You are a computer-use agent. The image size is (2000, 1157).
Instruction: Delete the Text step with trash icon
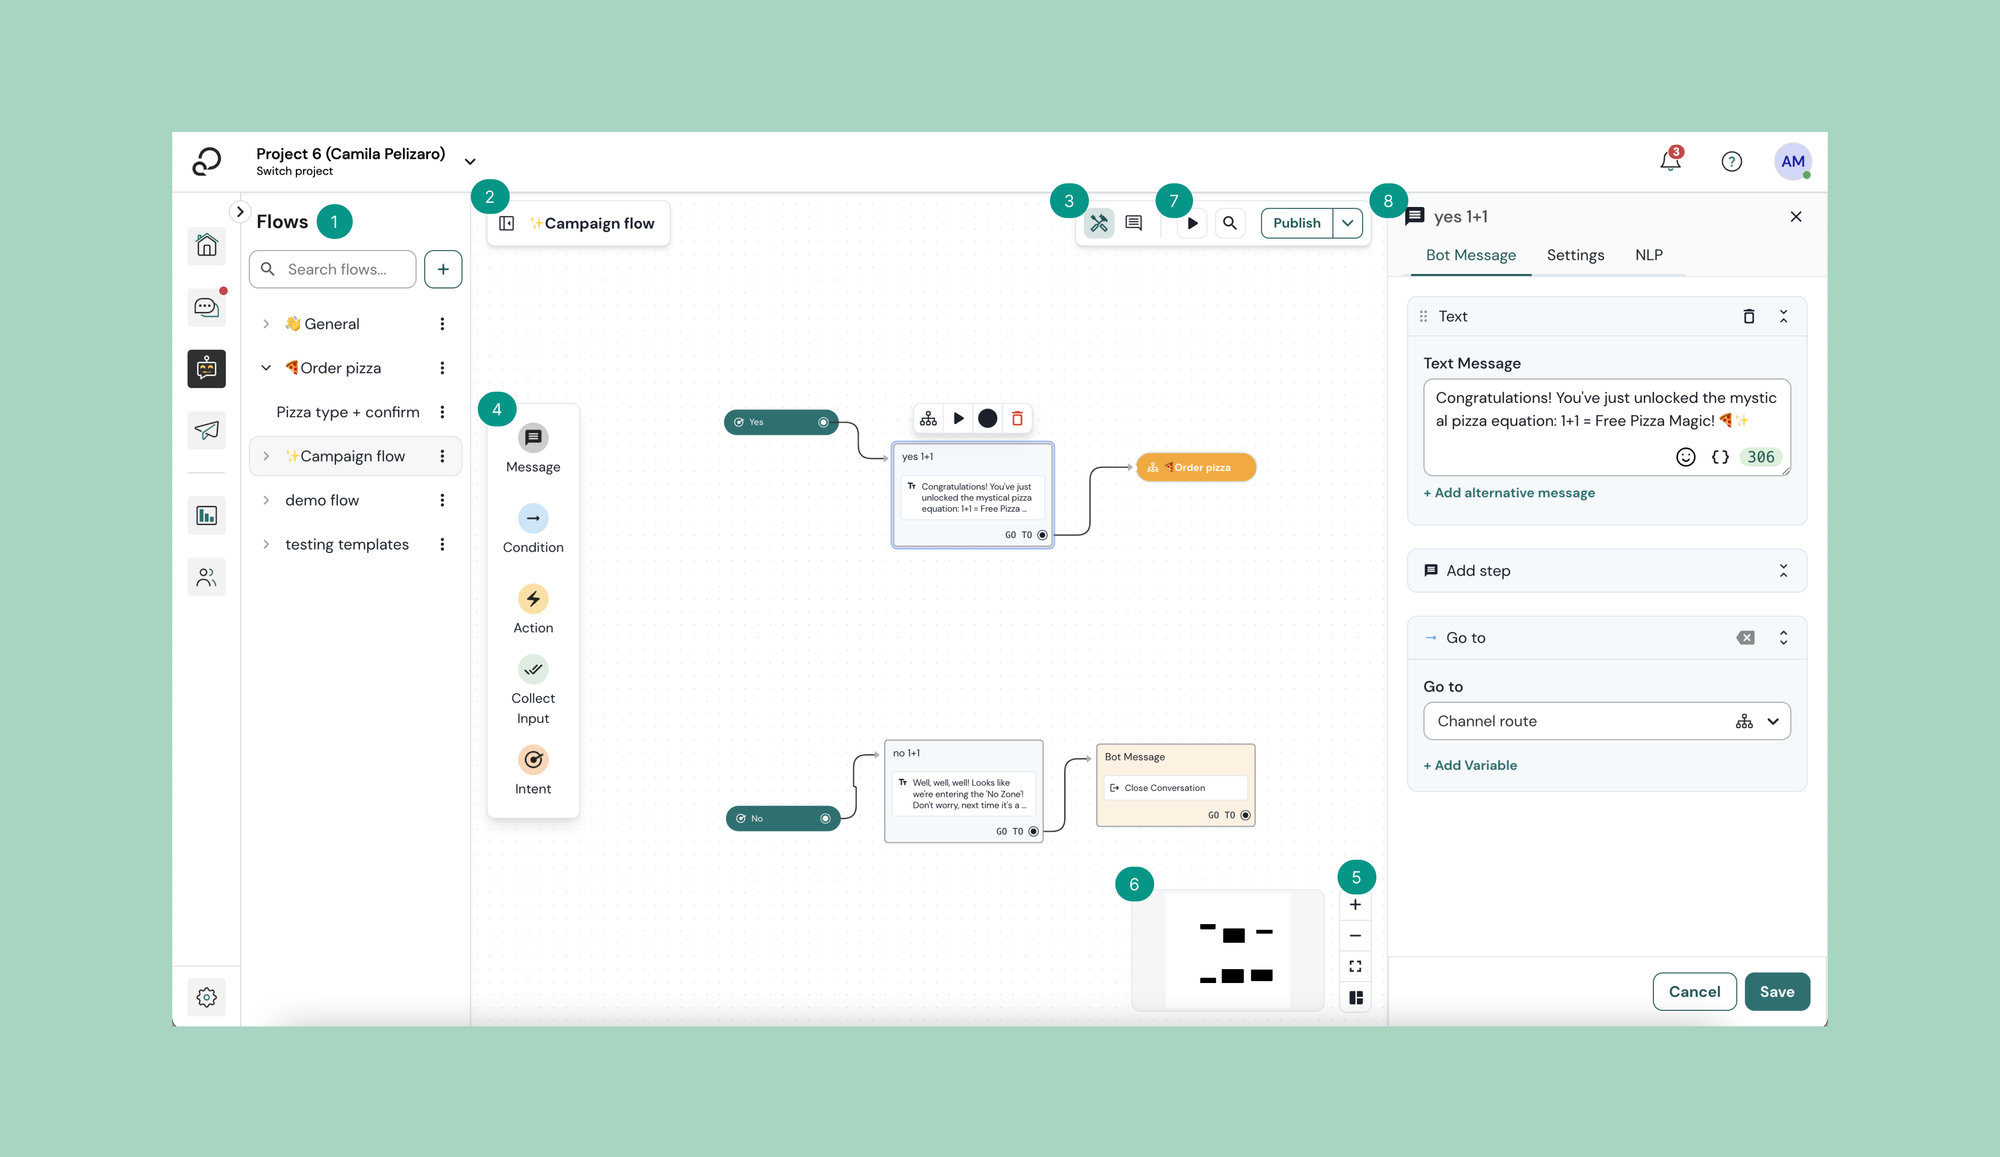click(1749, 316)
